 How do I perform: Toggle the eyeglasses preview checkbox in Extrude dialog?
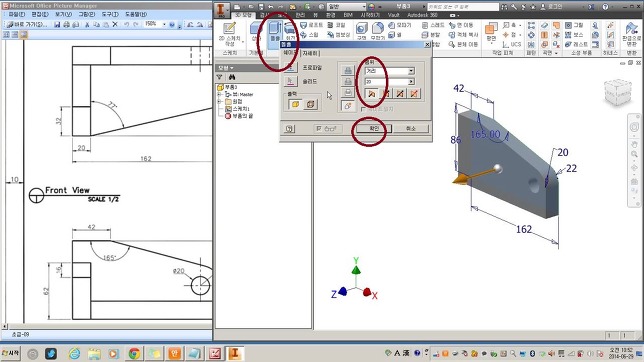click(327, 129)
